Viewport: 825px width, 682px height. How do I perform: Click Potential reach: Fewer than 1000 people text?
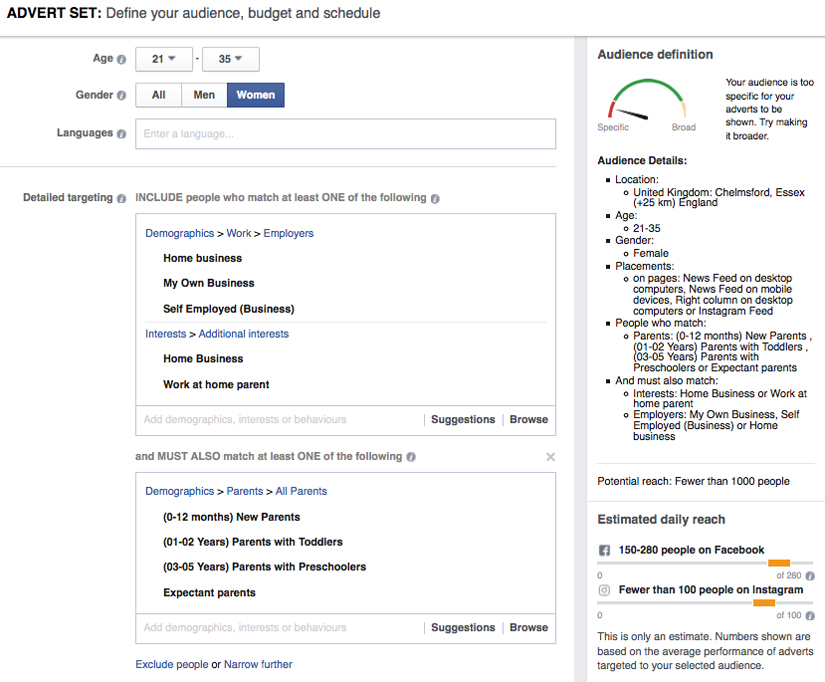pos(693,481)
